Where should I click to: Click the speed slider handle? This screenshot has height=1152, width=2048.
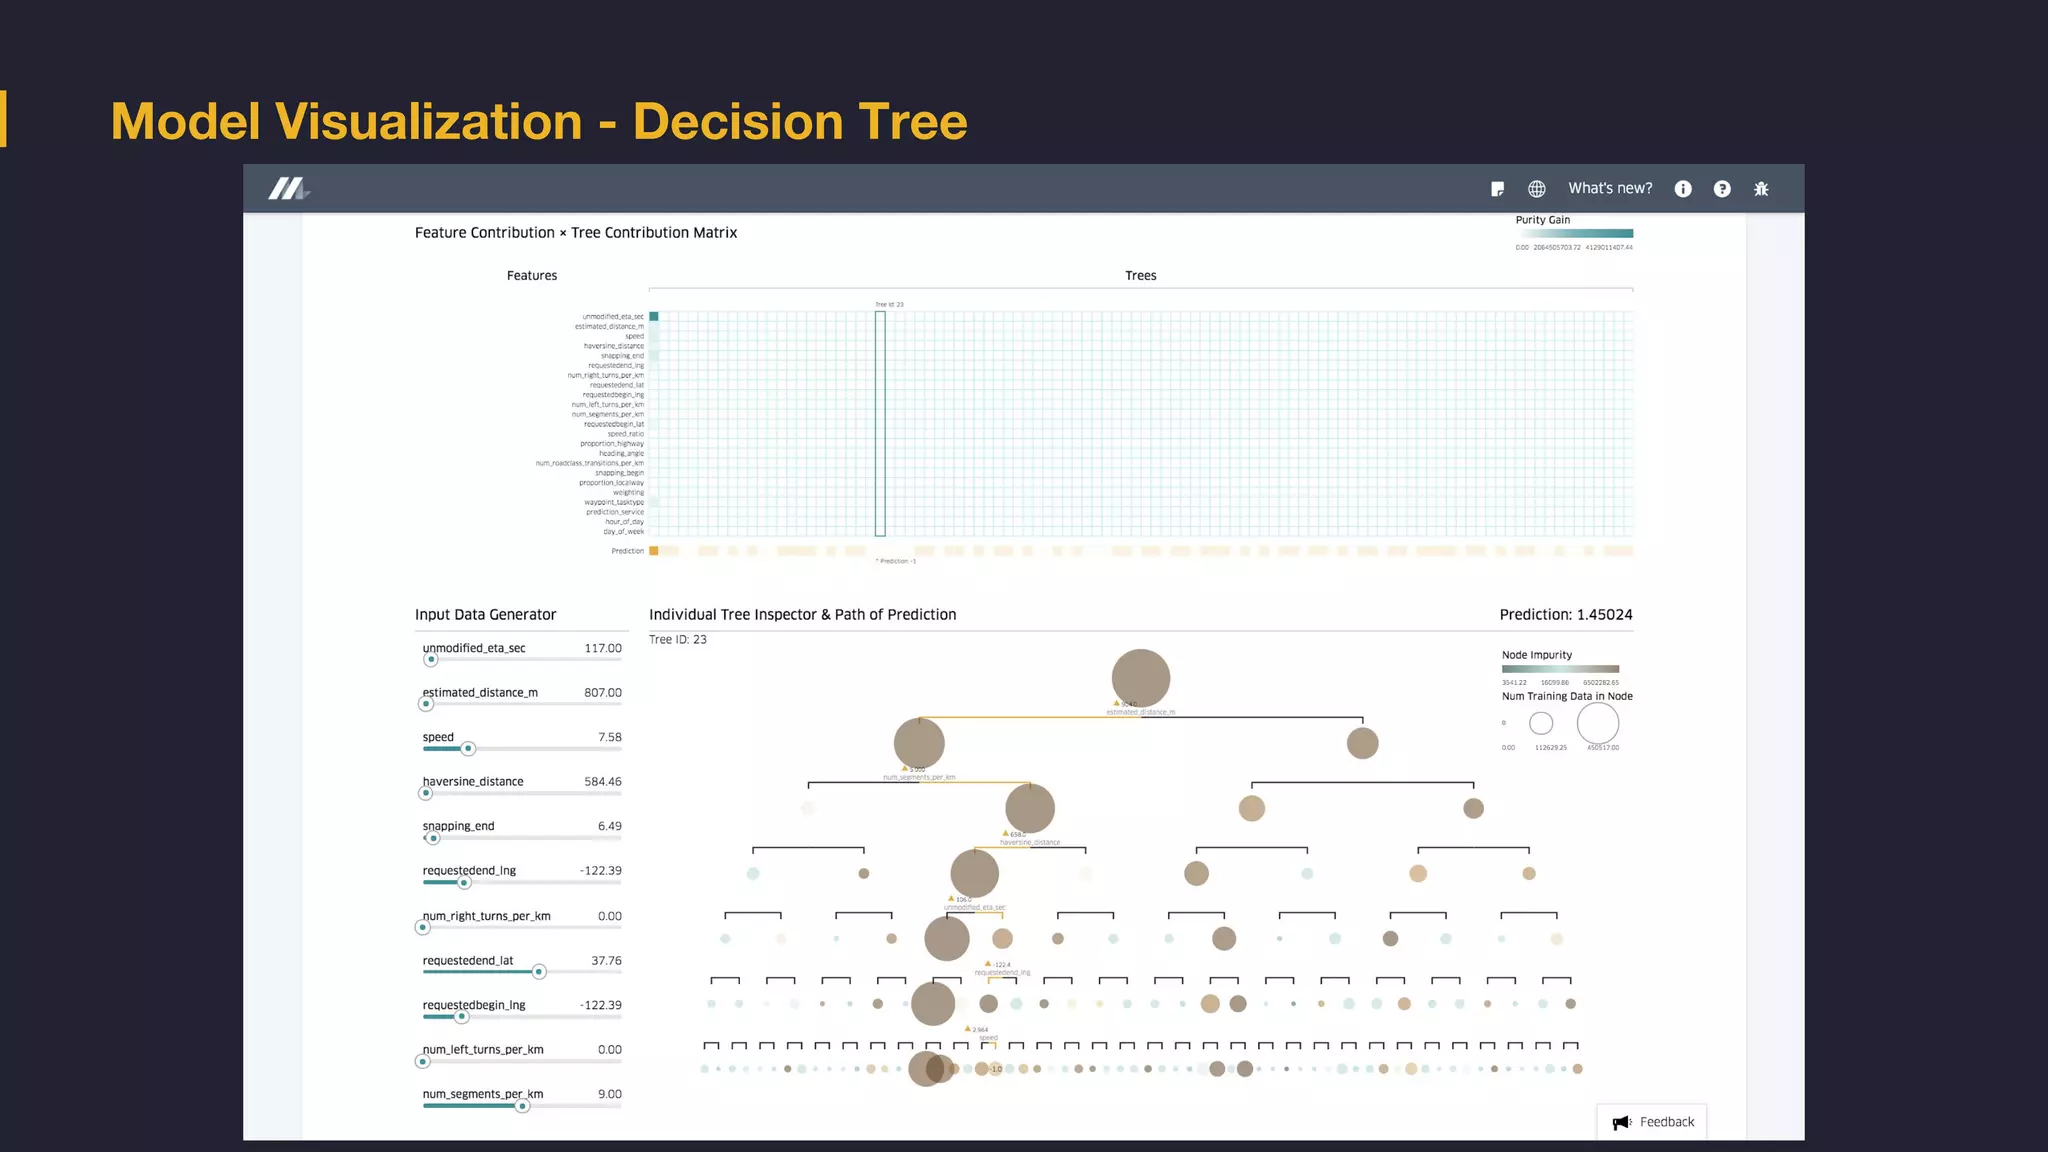point(468,749)
